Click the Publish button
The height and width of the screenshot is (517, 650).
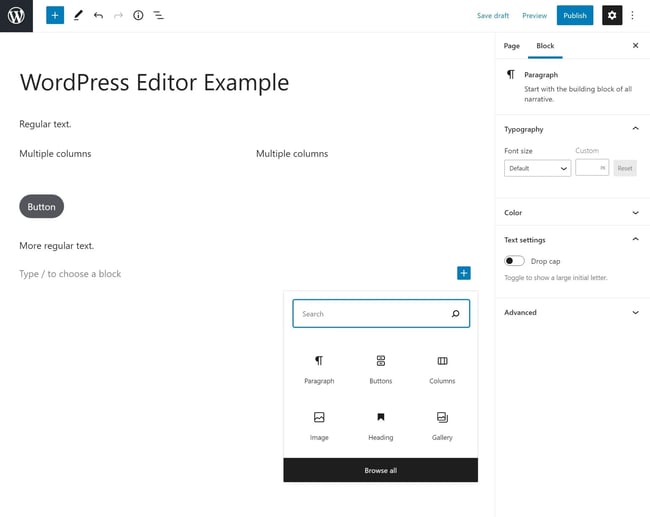click(575, 15)
